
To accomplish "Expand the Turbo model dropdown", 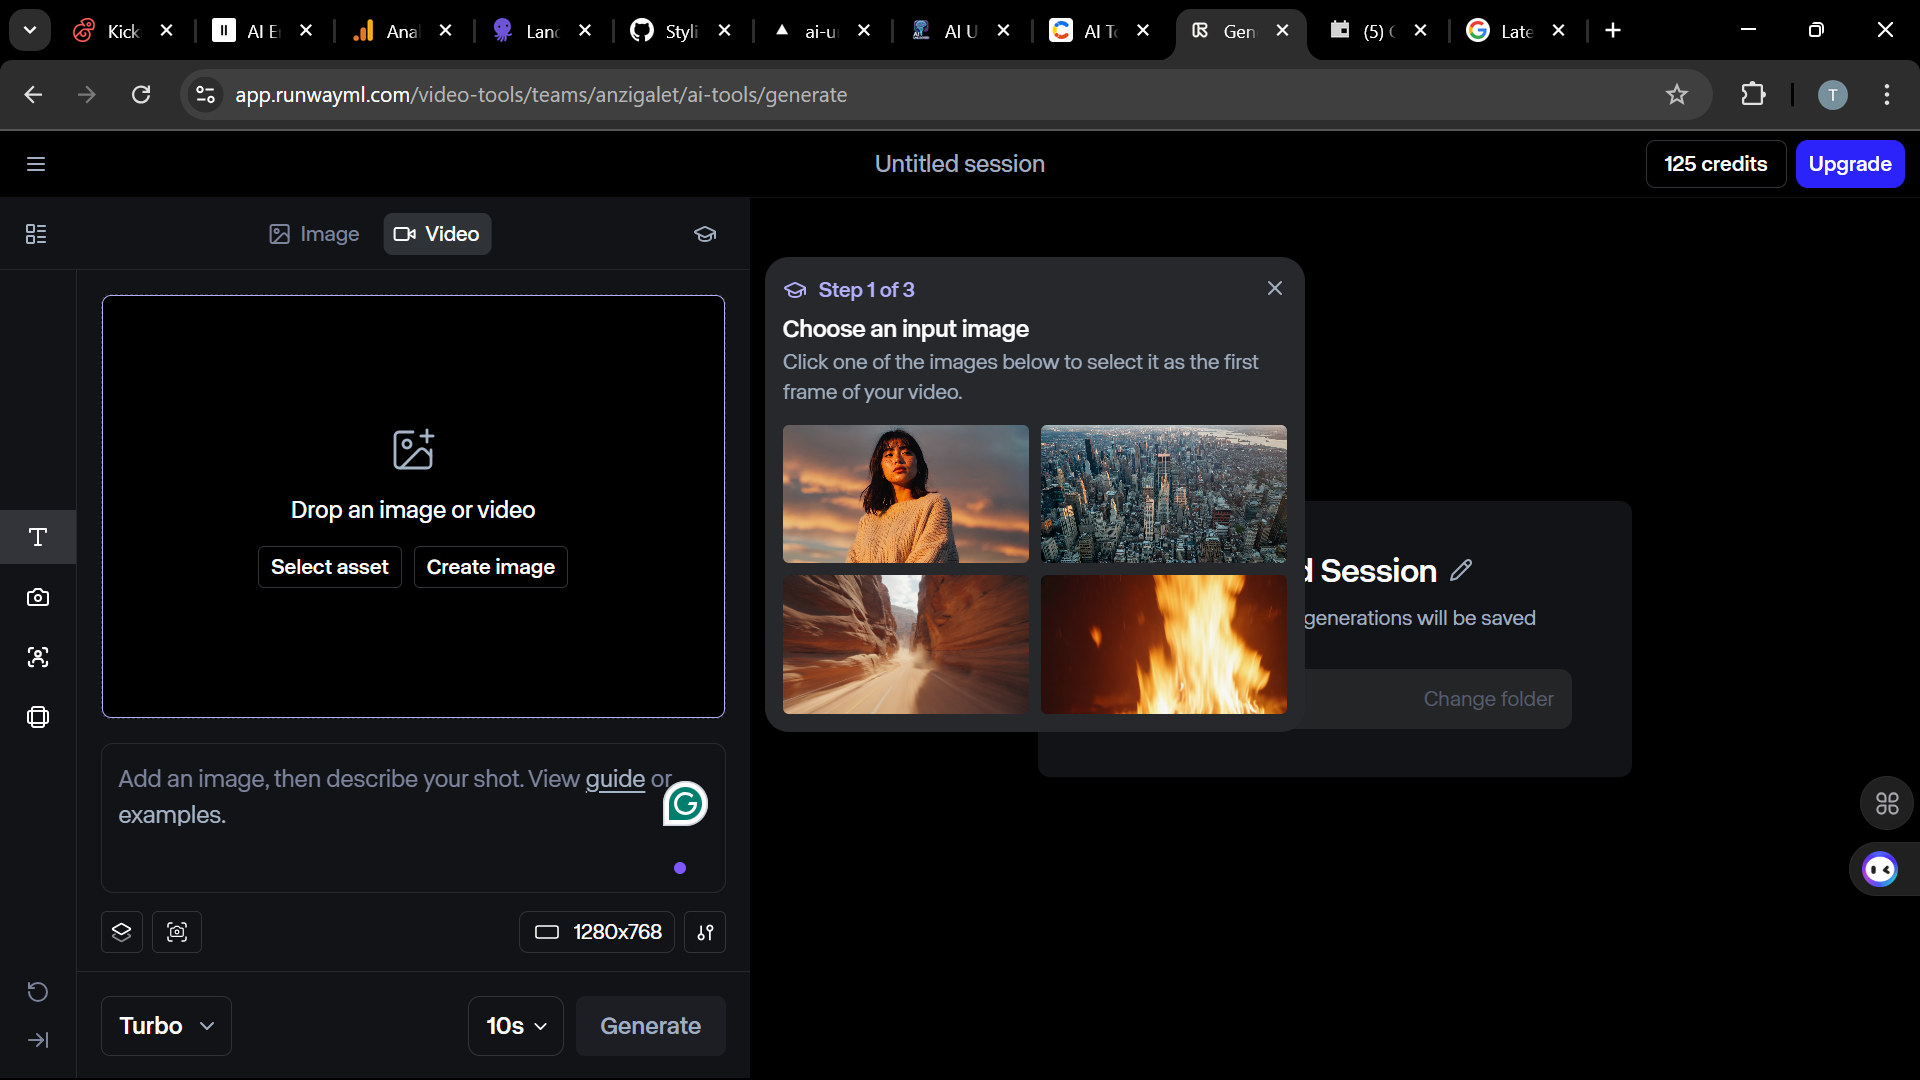I will pyautogui.click(x=166, y=1026).
